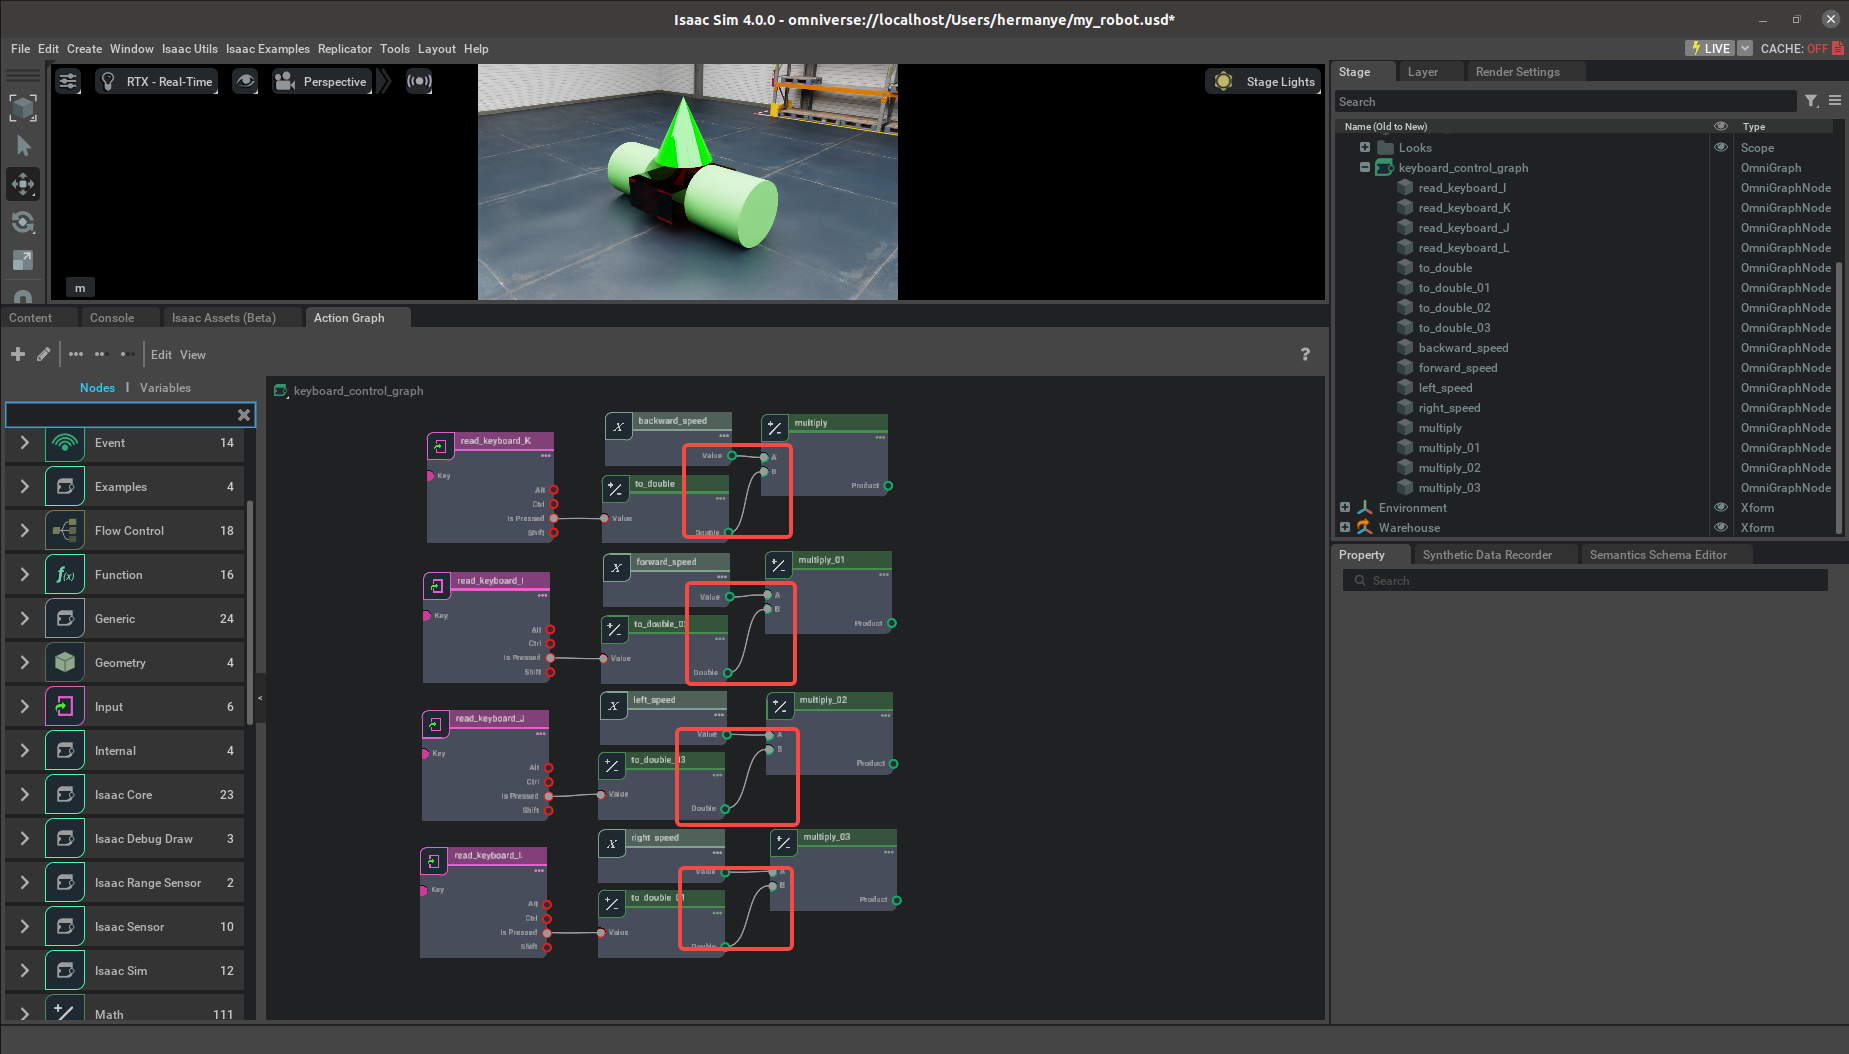
Task: Click the node library panel collapse handle
Action: click(x=260, y=698)
